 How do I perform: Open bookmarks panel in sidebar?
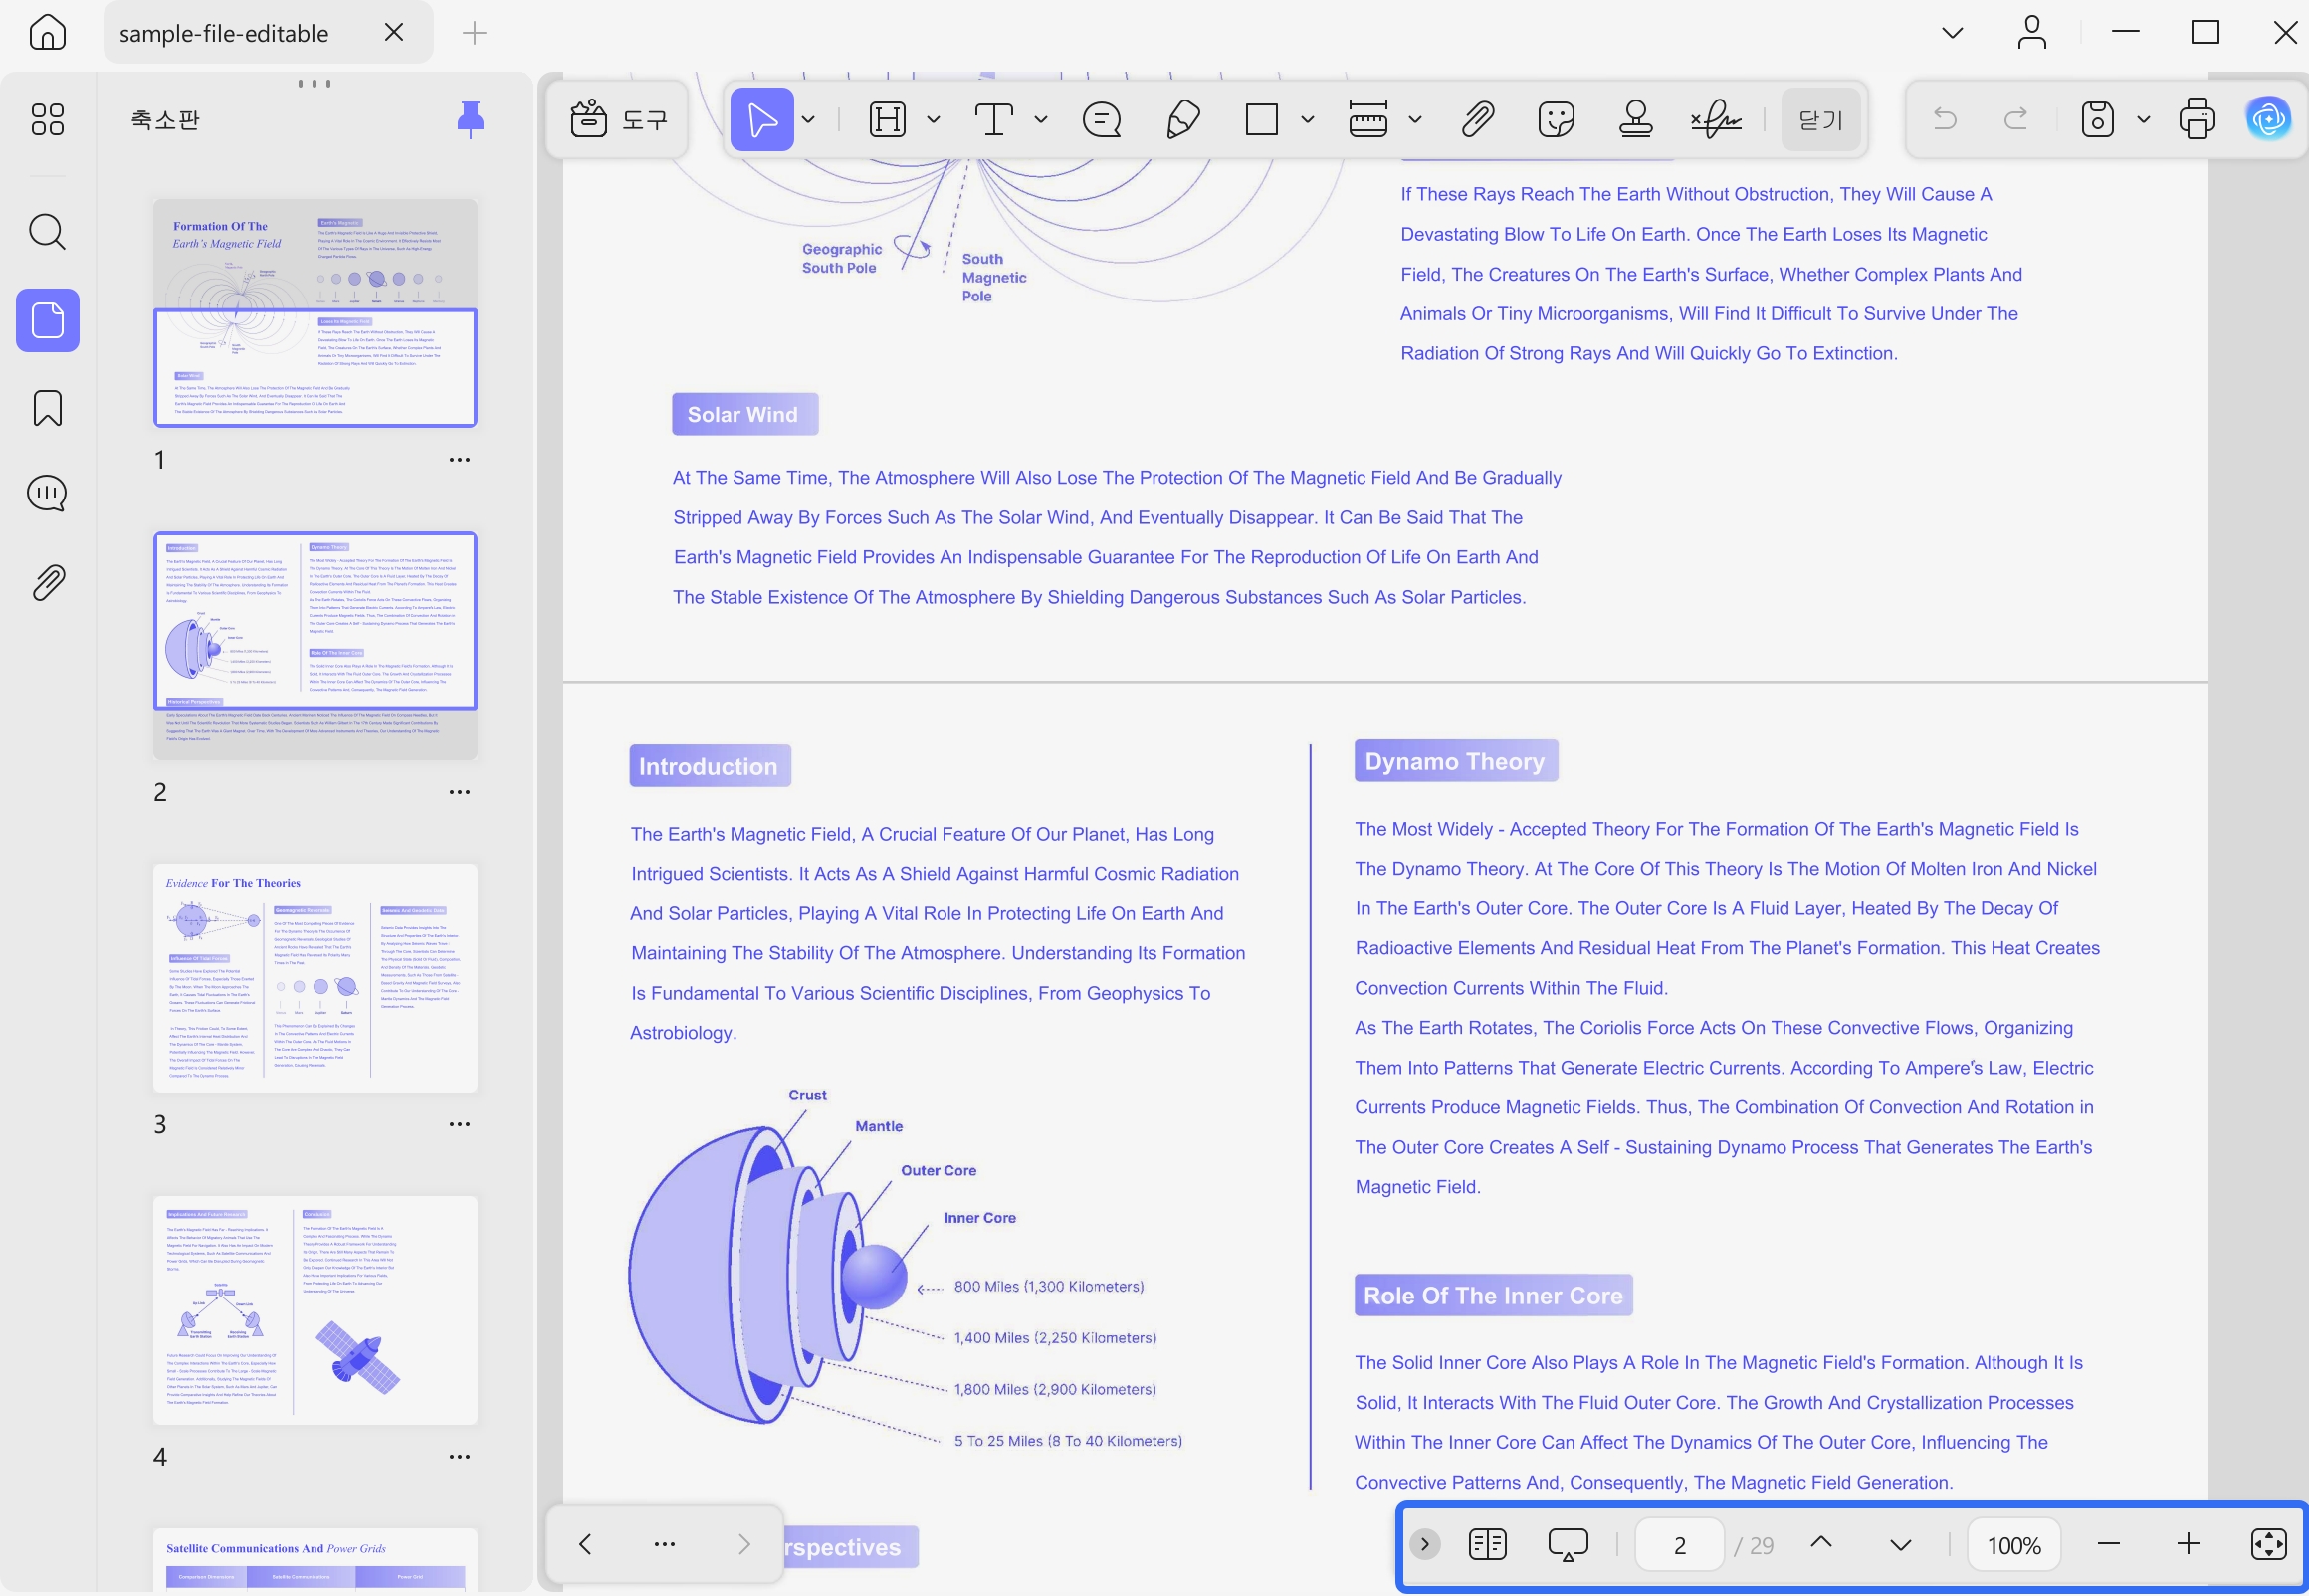point(47,408)
